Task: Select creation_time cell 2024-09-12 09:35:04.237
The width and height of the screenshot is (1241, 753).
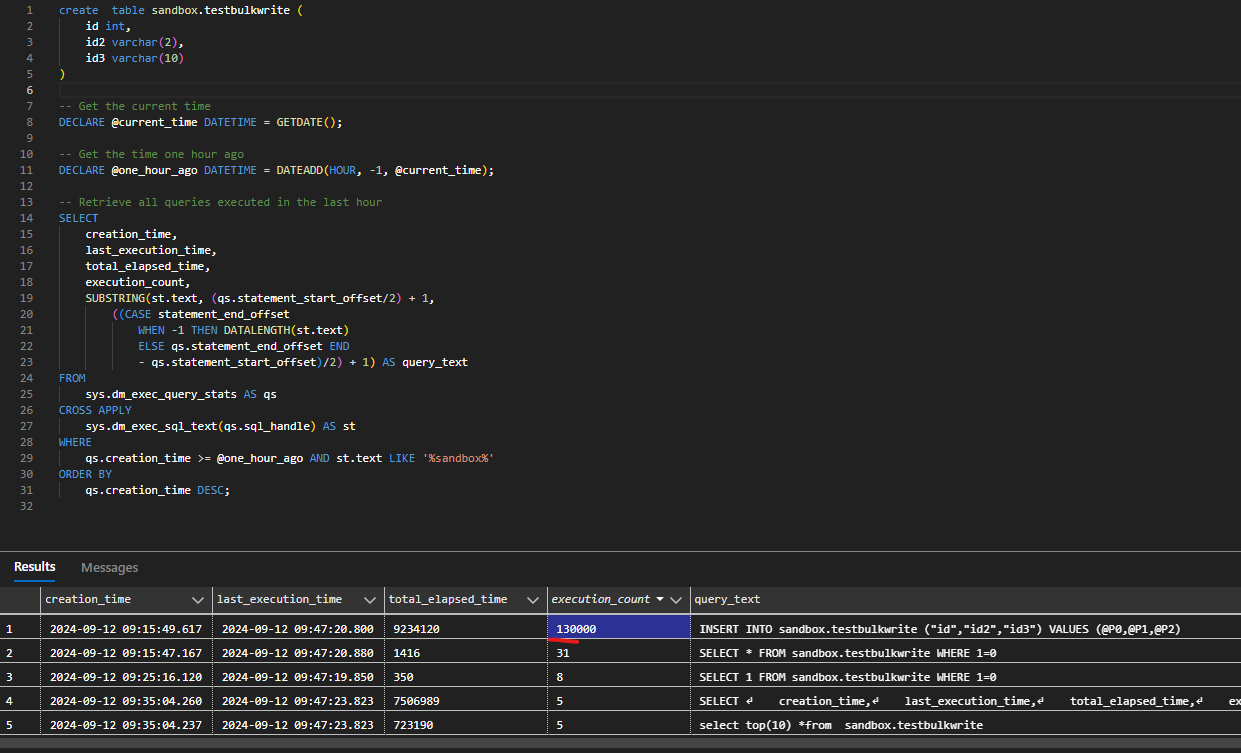Action: coord(126,725)
